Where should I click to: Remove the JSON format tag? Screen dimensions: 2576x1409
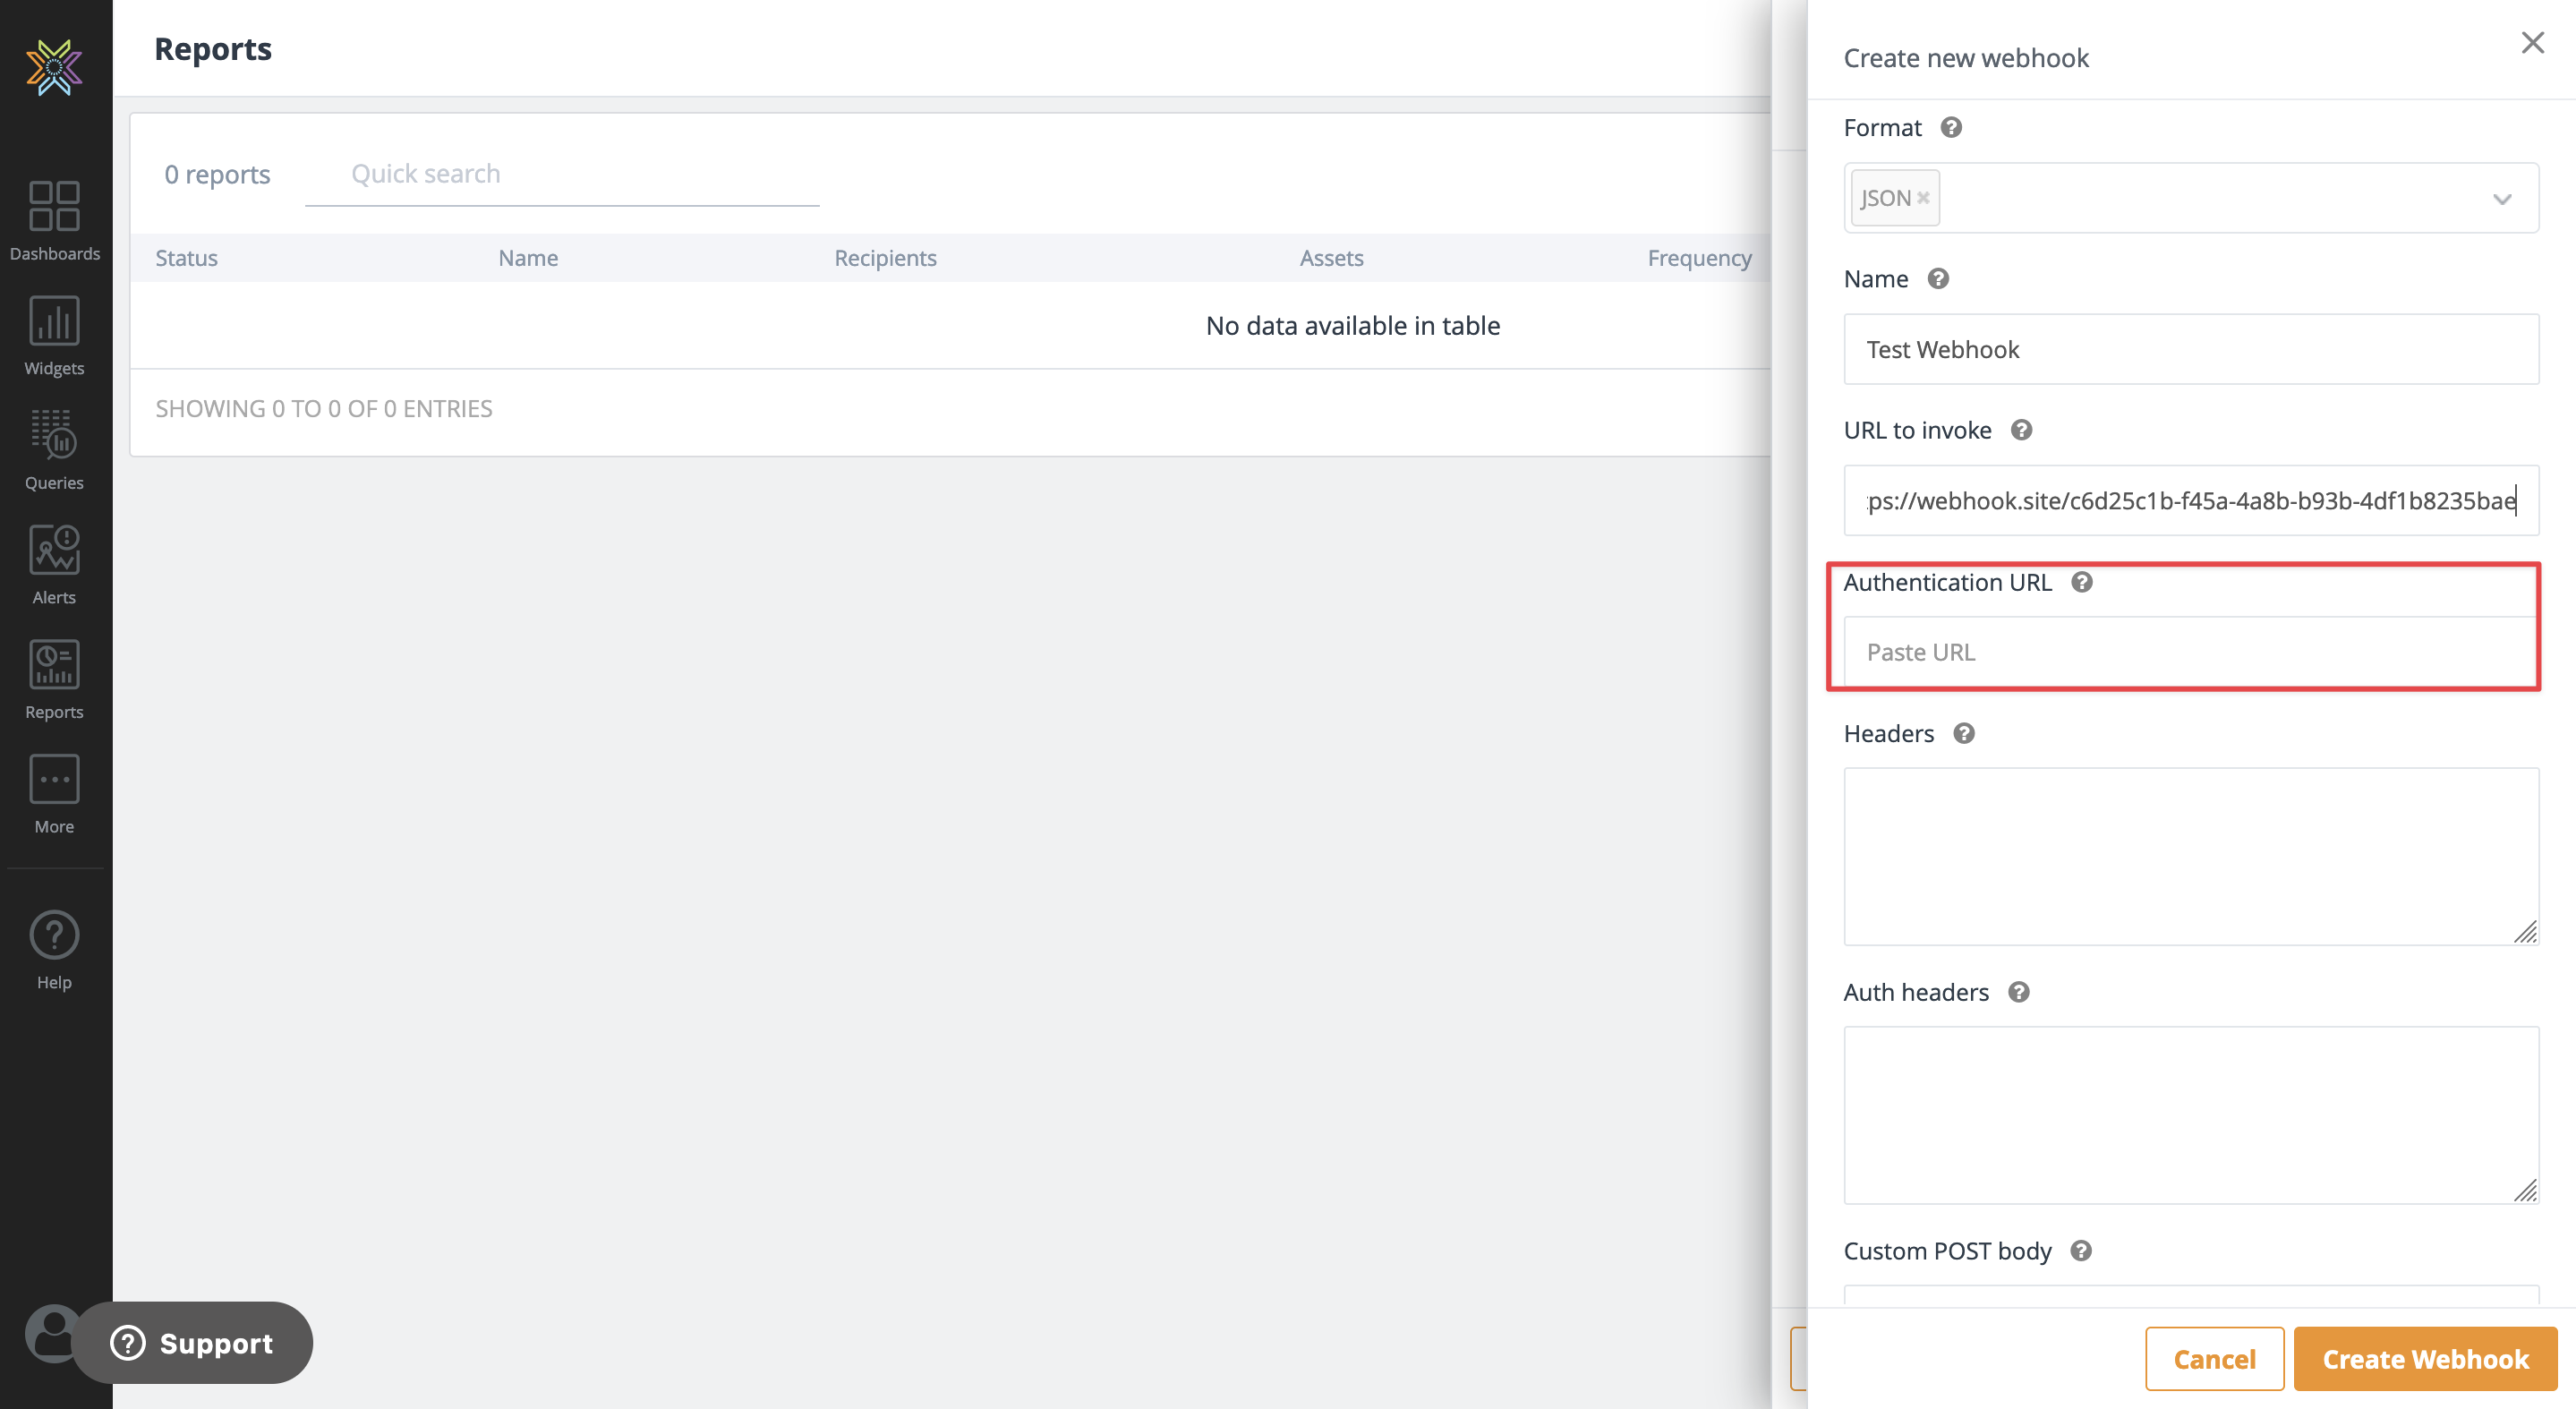point(1923,198)
